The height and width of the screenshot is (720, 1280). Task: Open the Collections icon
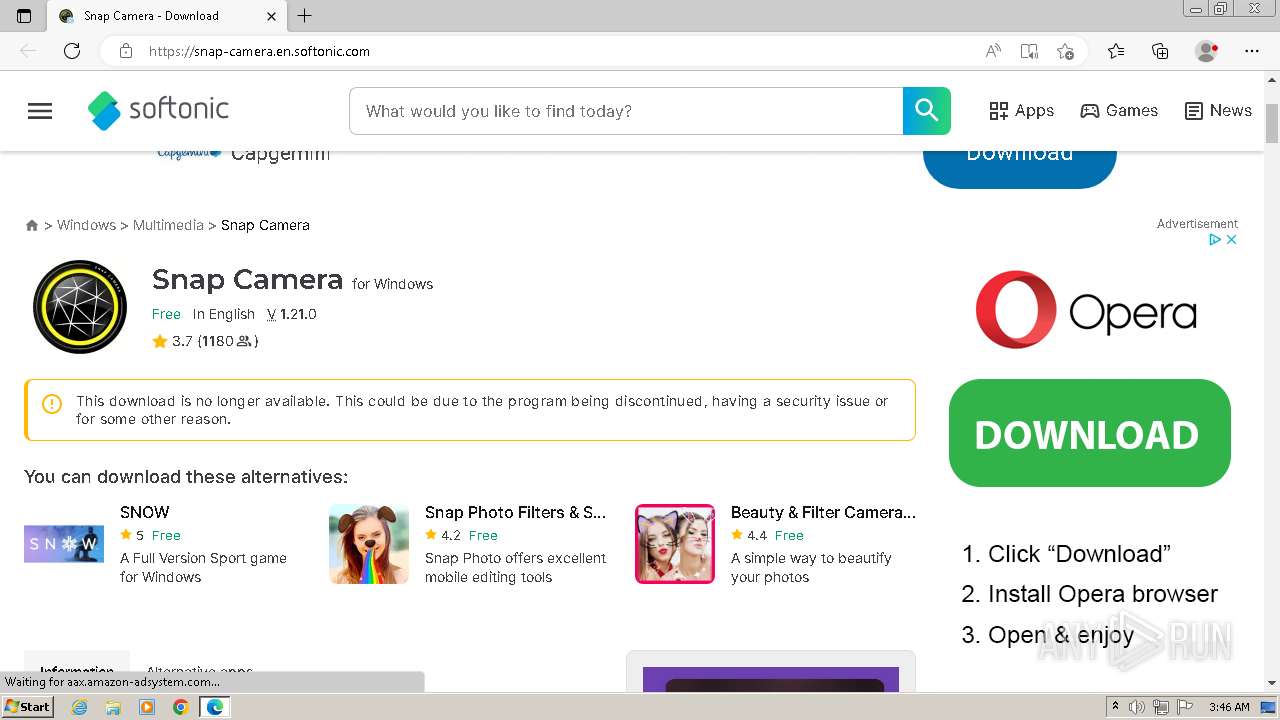click(1160, 51)
